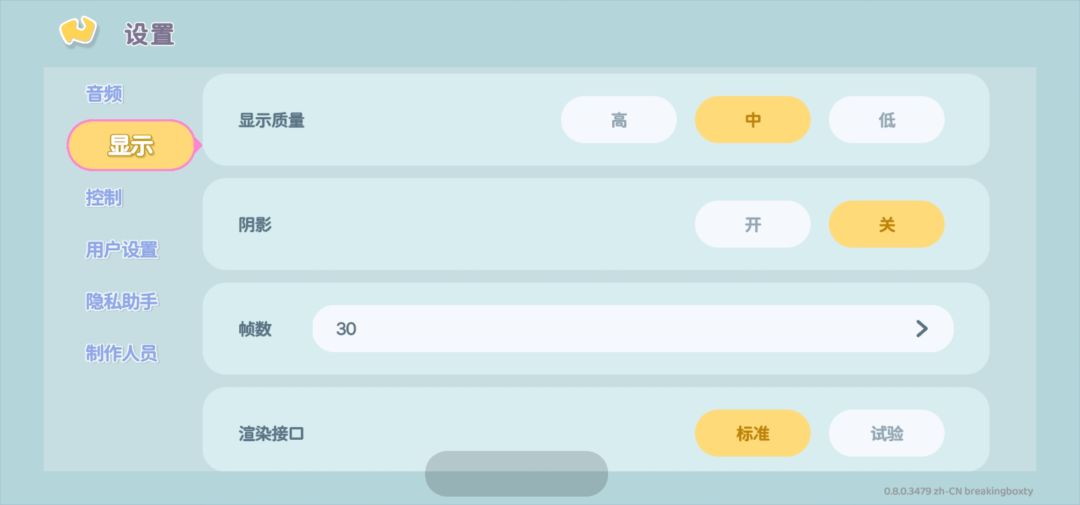The image size is (1080, 505).
Task: Set display quality to 中
Action: click(753, 120)
